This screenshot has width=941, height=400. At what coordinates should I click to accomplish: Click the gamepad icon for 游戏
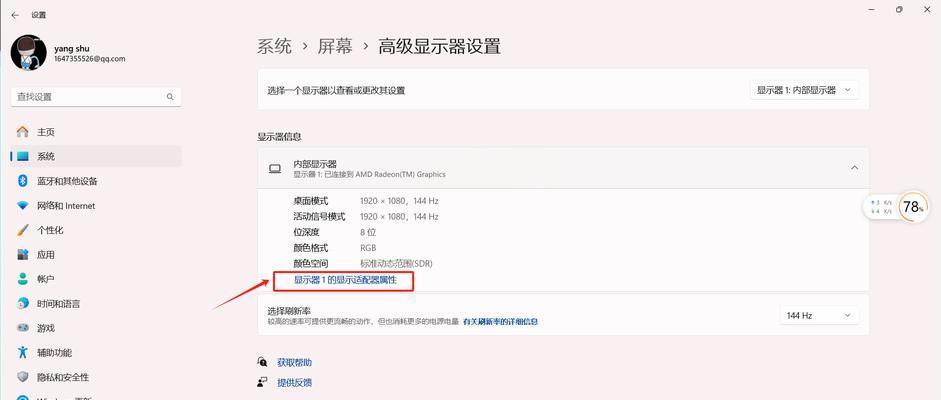pos(23,329)
